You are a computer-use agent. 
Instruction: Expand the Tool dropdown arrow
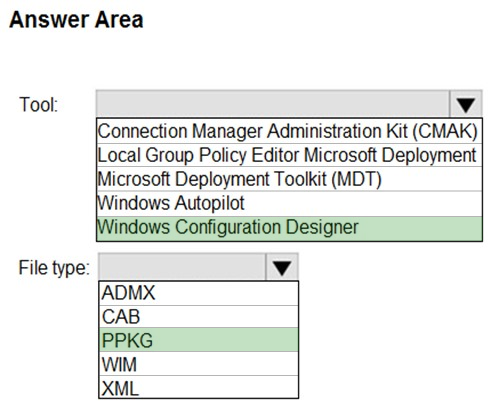[x=466, y=104]
